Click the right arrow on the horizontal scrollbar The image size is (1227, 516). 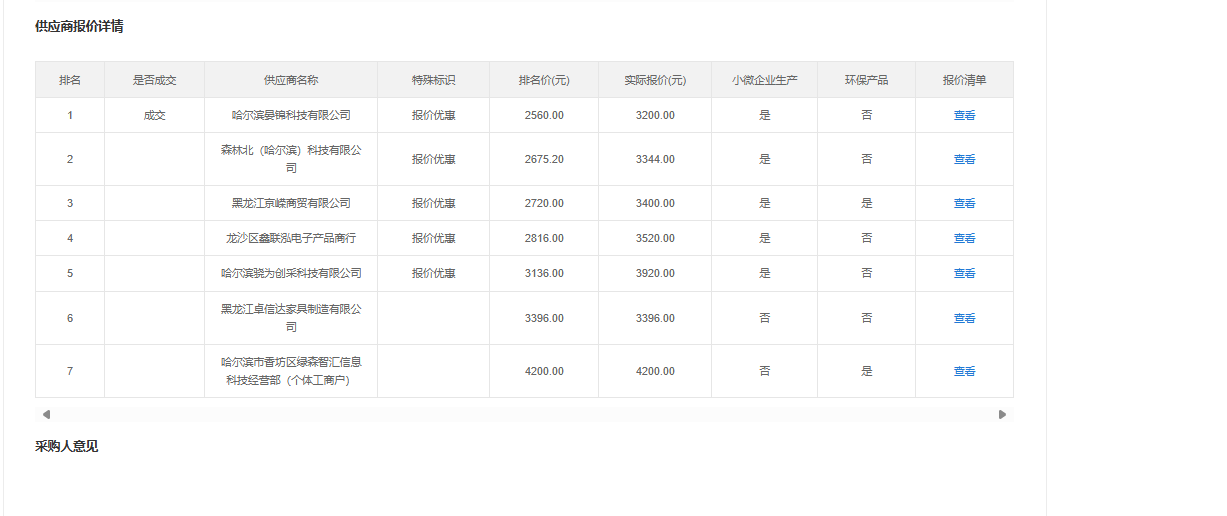[x=1002, y=414]
